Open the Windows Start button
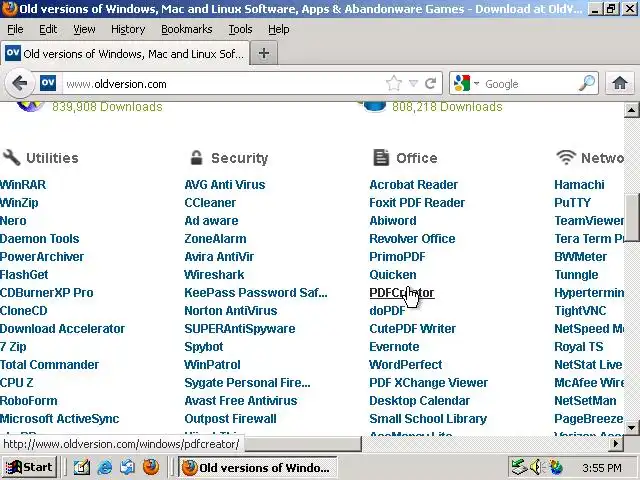 coord(29,467)
